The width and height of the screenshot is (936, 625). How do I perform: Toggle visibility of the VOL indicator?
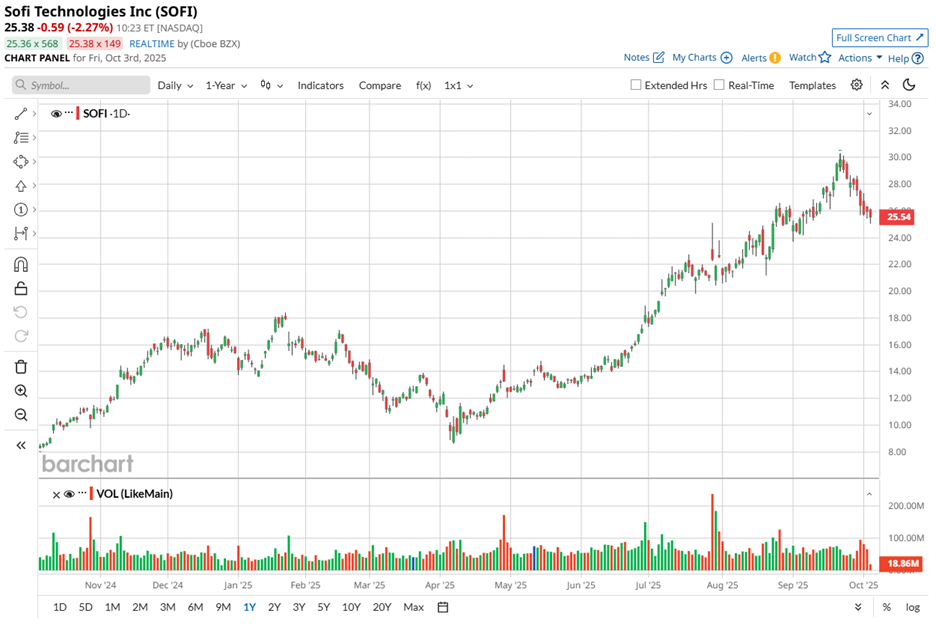coord(69,494)
